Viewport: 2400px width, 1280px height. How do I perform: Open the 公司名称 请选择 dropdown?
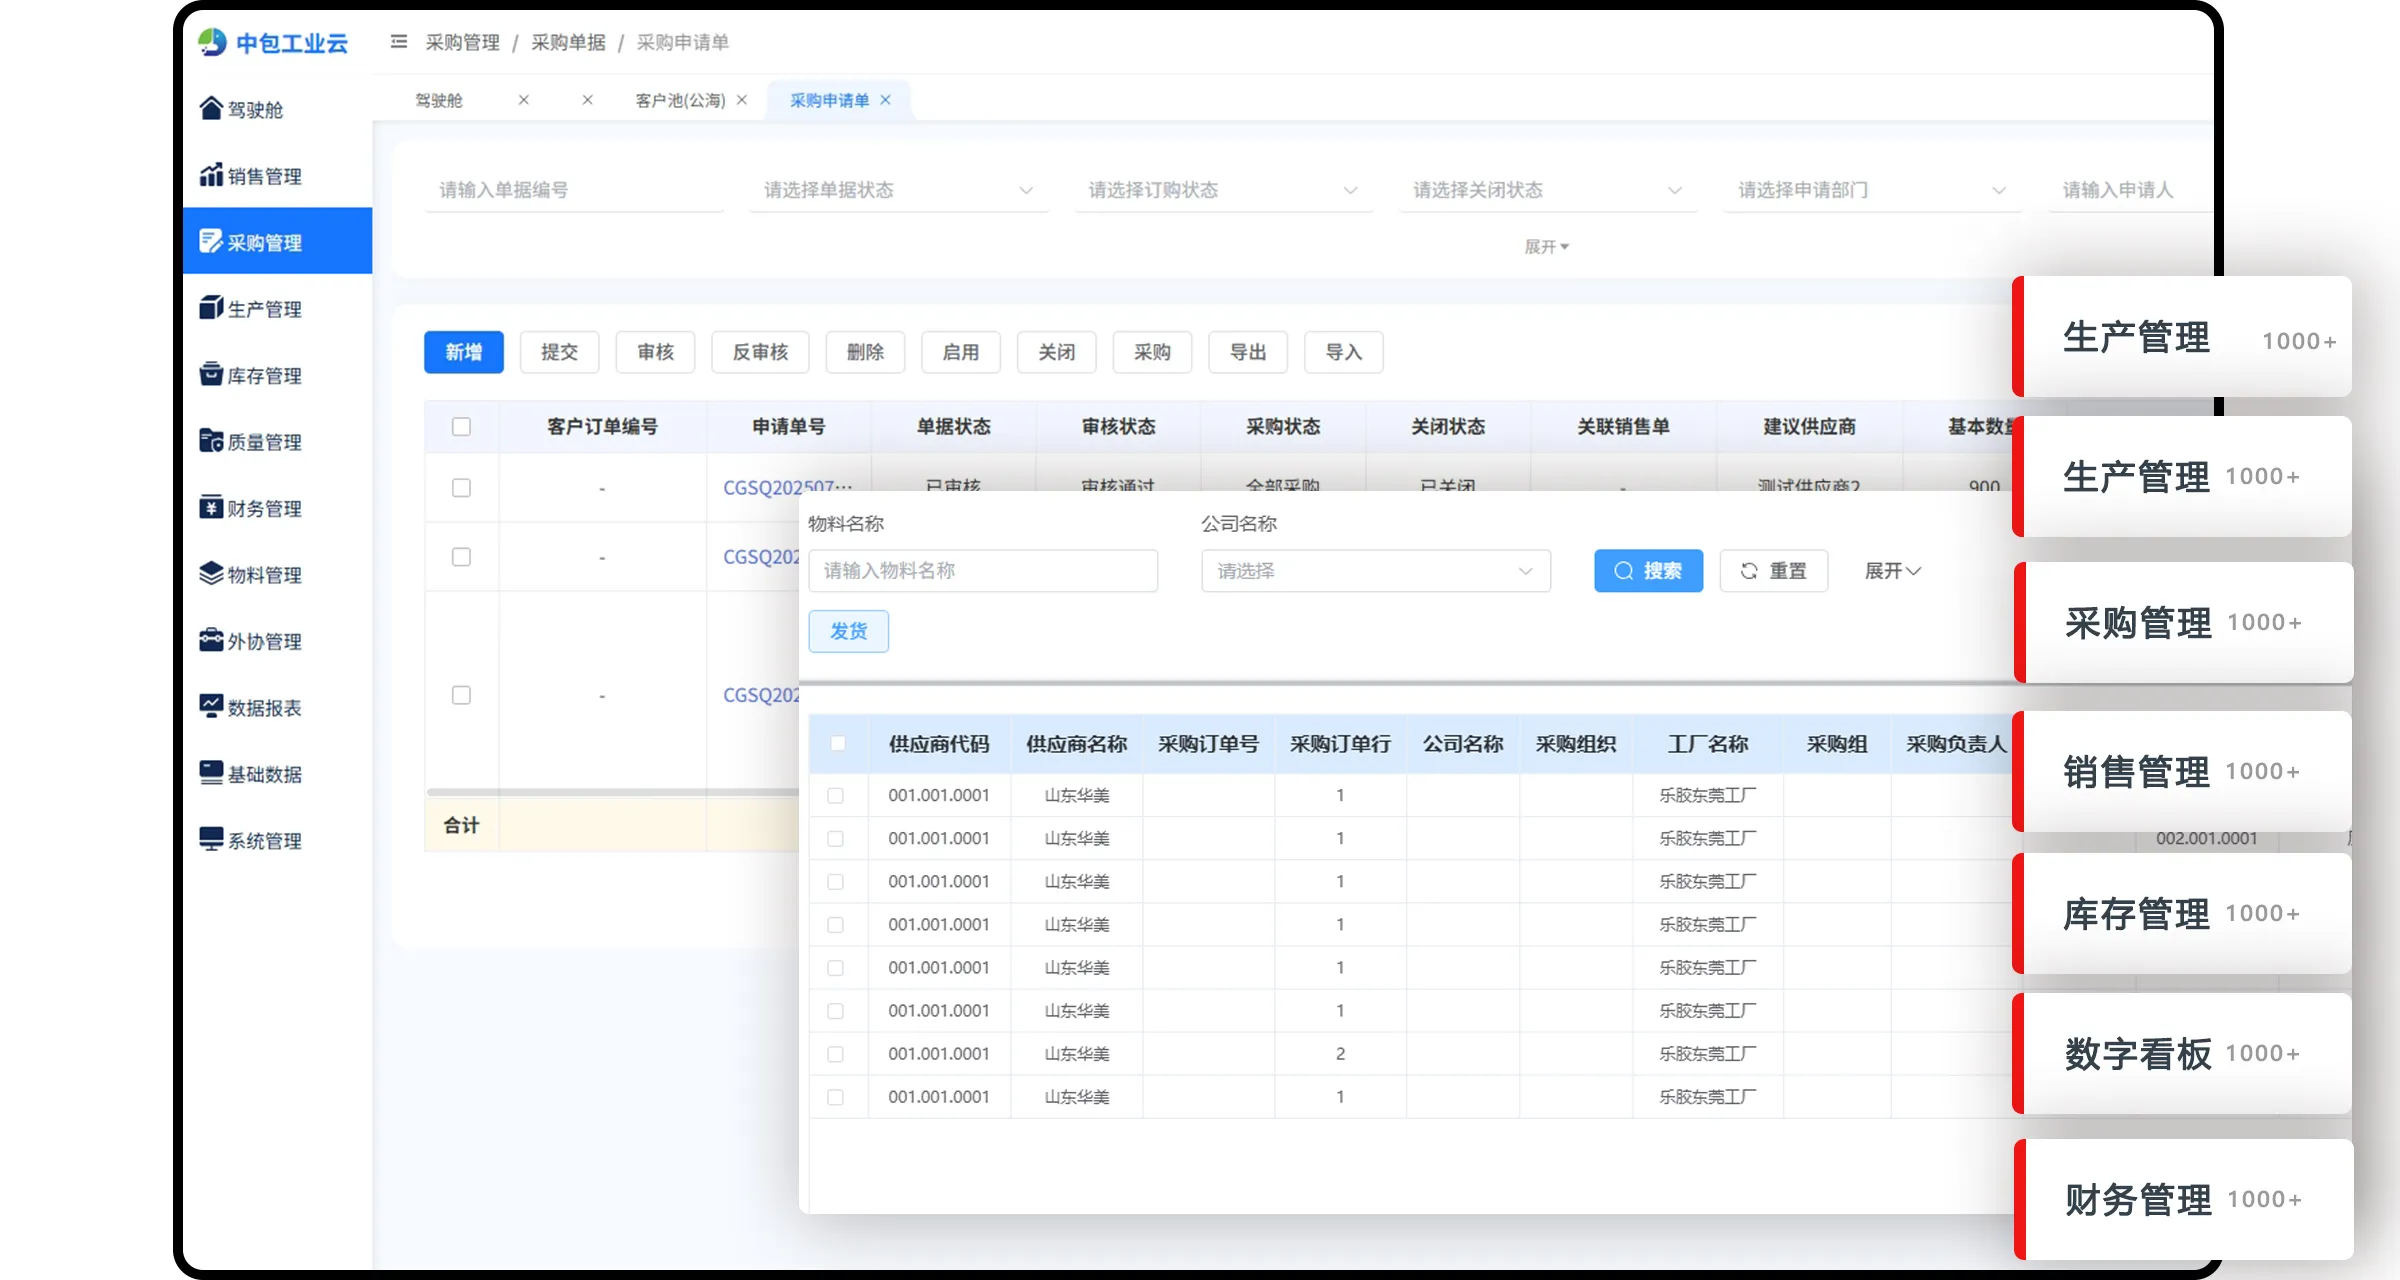(1375, 571)
